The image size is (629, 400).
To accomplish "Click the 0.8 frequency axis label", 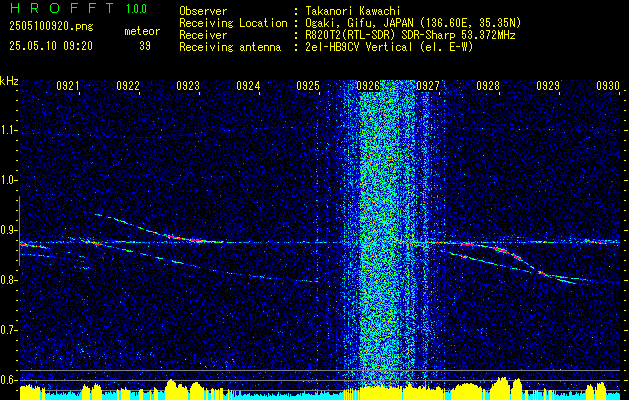I will (8, 280).
